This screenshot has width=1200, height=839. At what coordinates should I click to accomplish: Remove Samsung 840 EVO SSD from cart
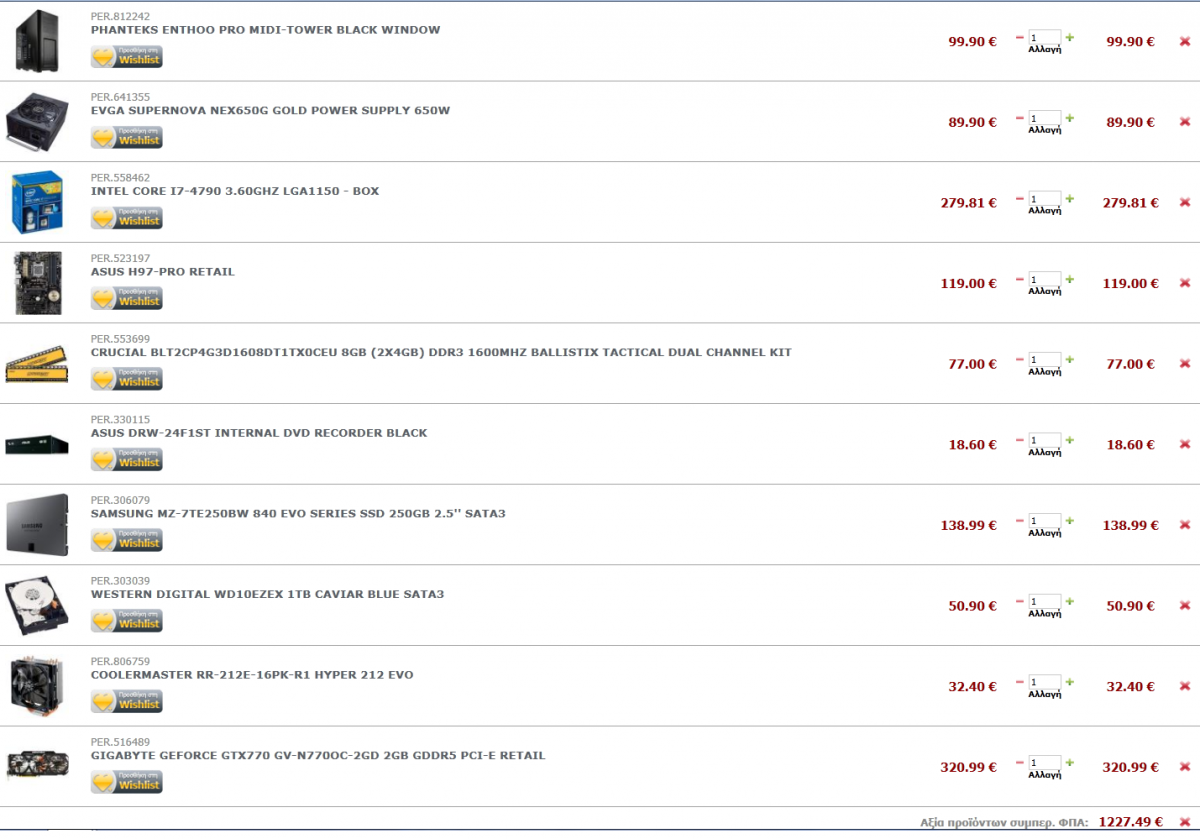[x=1185, y=525]
